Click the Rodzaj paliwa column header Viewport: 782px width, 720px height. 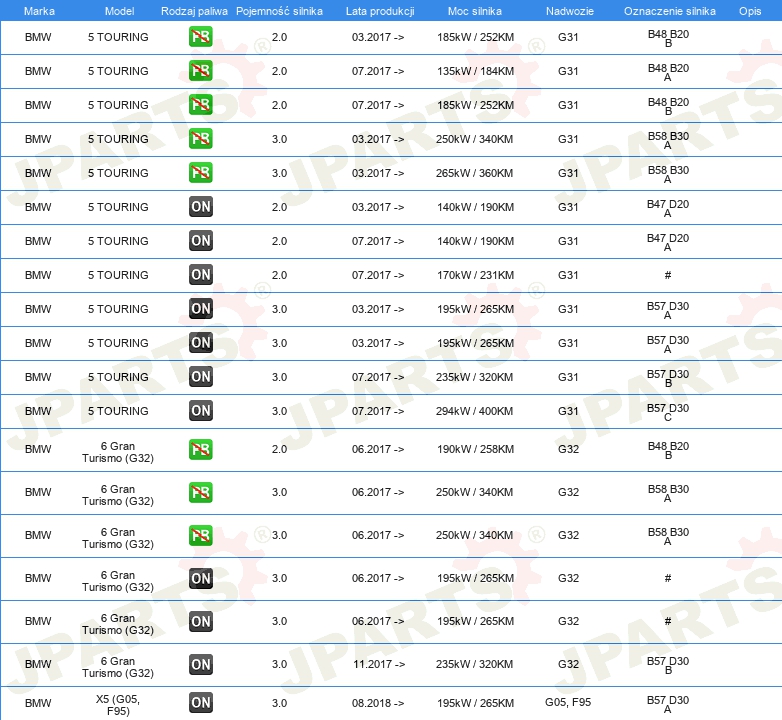pyautogui.click(x=194, y=11)
